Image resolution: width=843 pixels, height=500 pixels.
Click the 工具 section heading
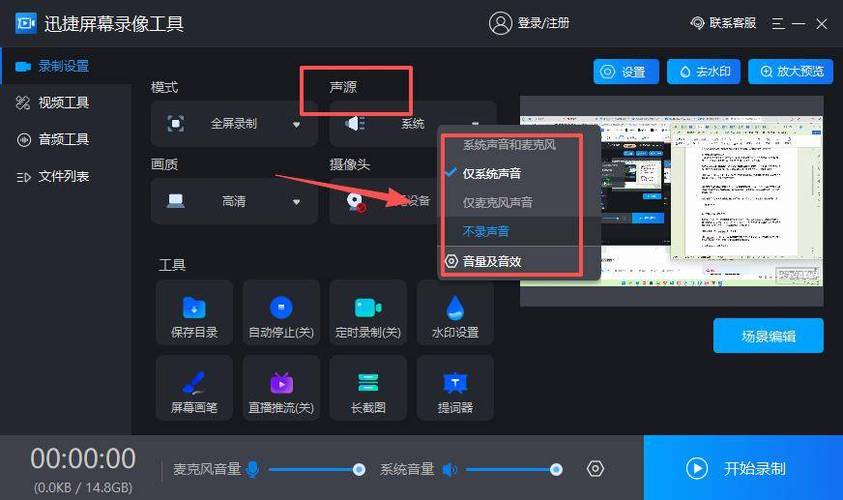click(x=172, y=265)
